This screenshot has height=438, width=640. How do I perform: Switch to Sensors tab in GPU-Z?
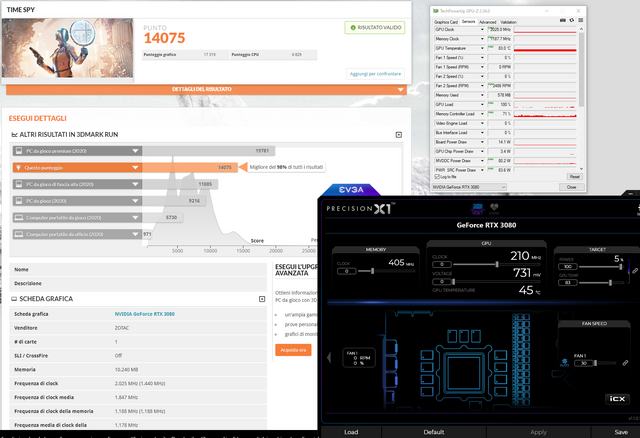(x=468, y=22)
